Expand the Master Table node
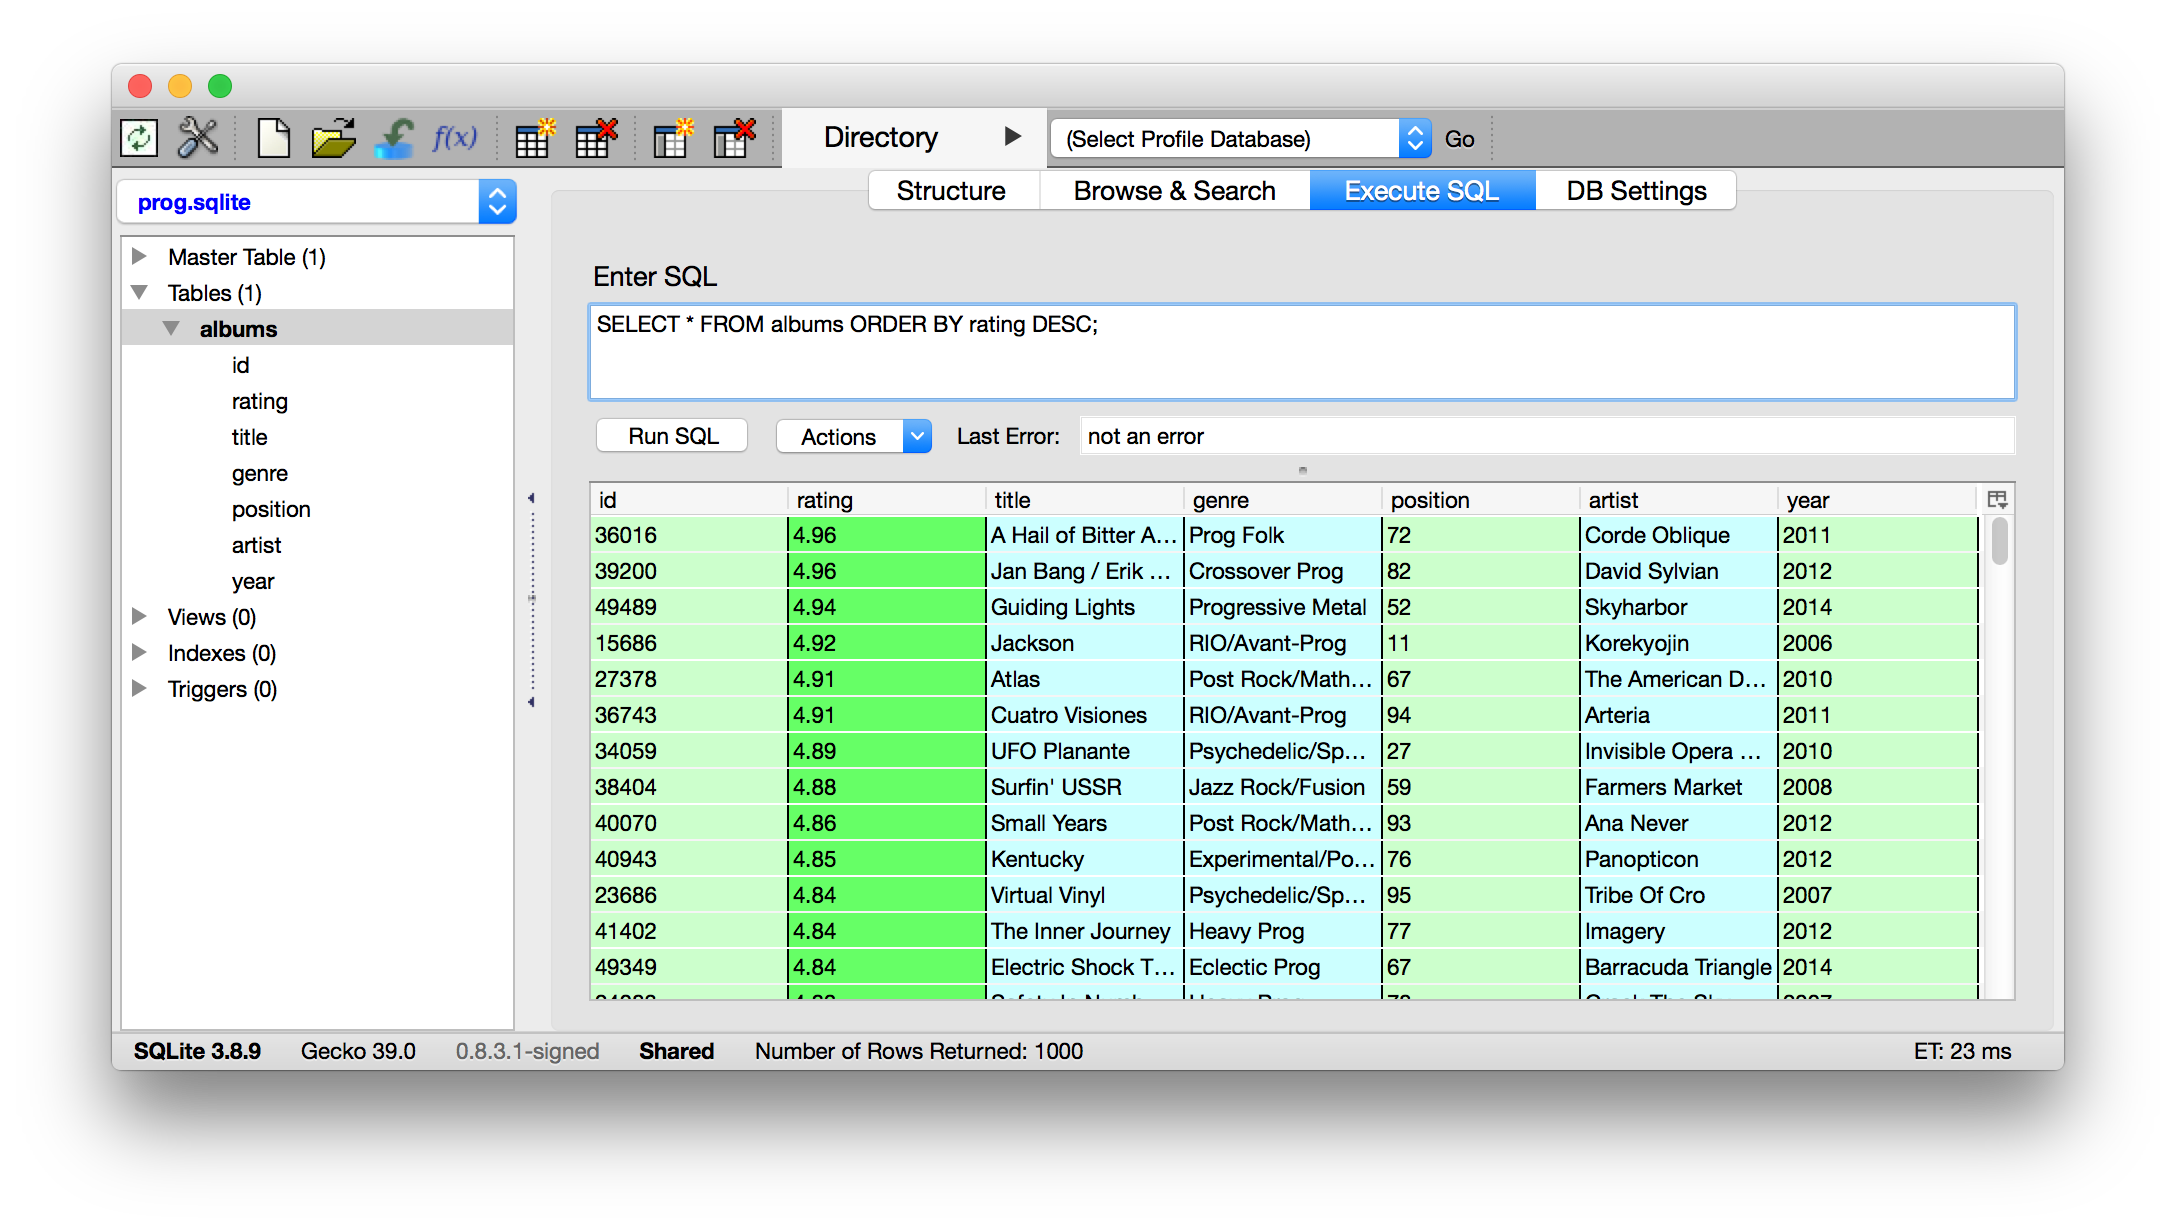The image size is (2176, 1230). tap(140, 257)
